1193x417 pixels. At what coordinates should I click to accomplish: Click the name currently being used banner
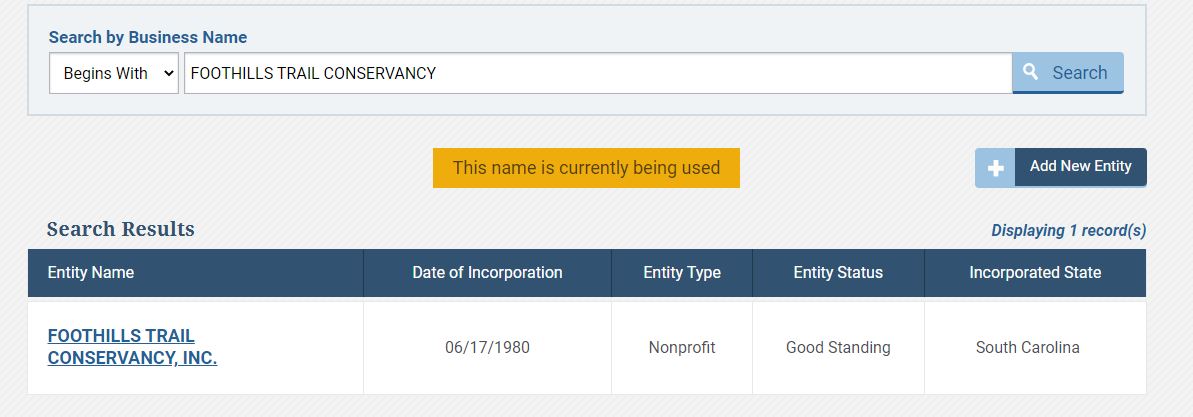586,167
